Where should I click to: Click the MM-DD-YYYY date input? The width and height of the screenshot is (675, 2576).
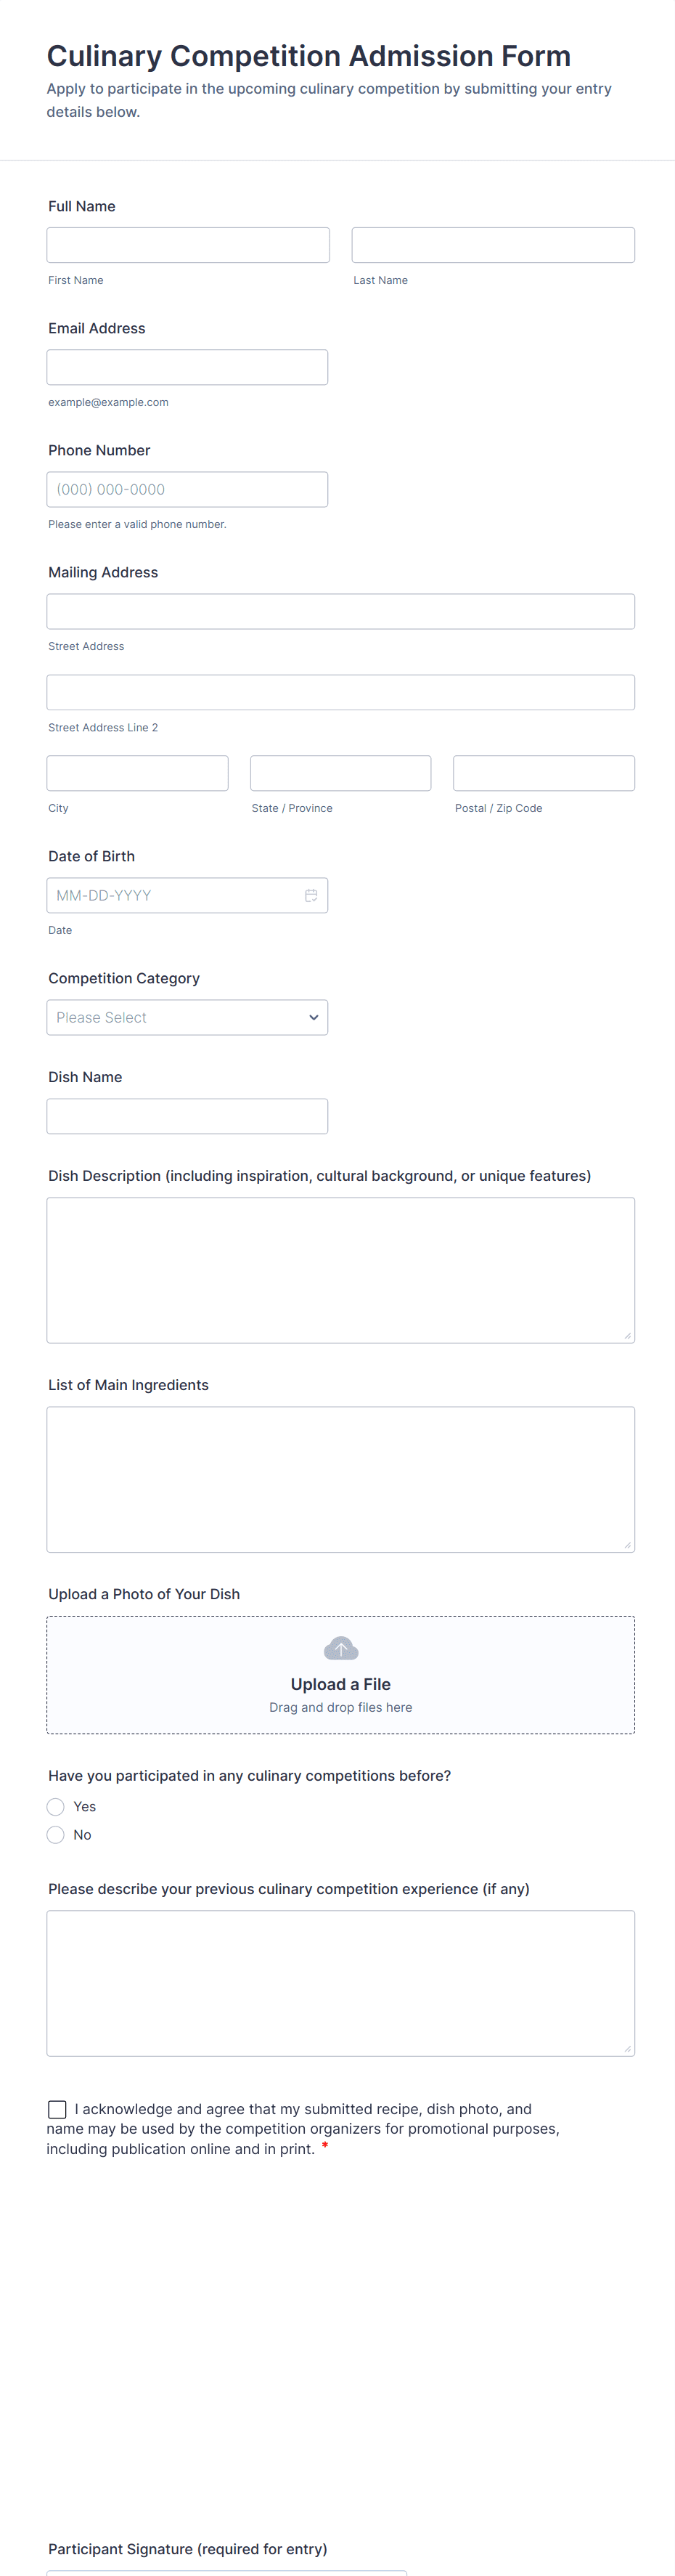pyautogui.click(x=187, y=895)
